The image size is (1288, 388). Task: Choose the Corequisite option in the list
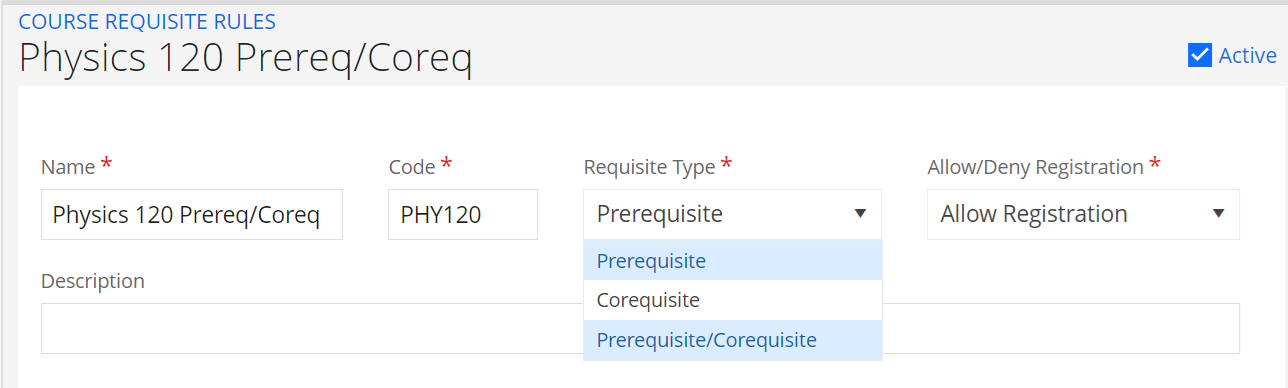pyautogui.click(x=733, y=300)
